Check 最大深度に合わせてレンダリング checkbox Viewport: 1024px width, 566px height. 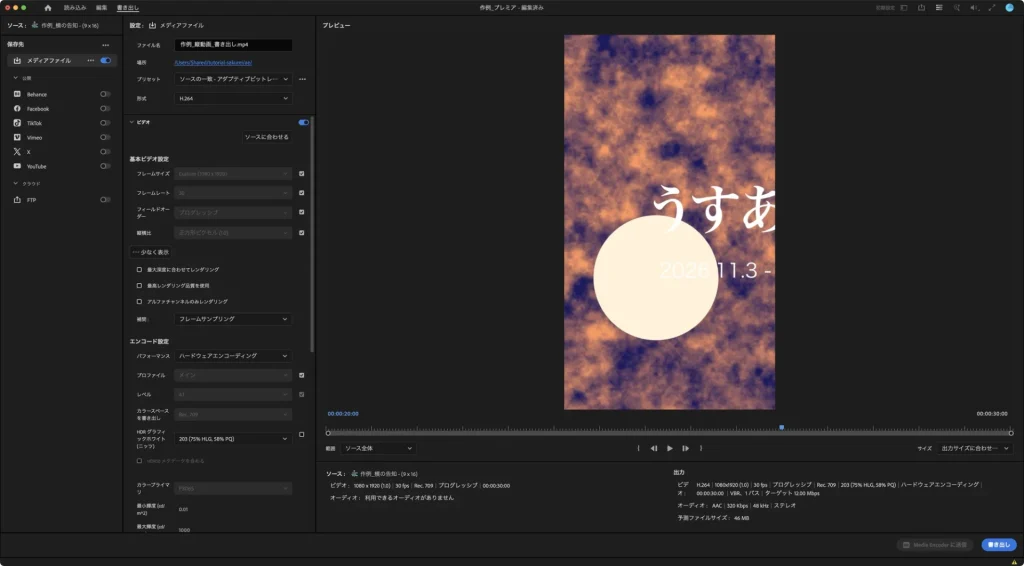139,270
